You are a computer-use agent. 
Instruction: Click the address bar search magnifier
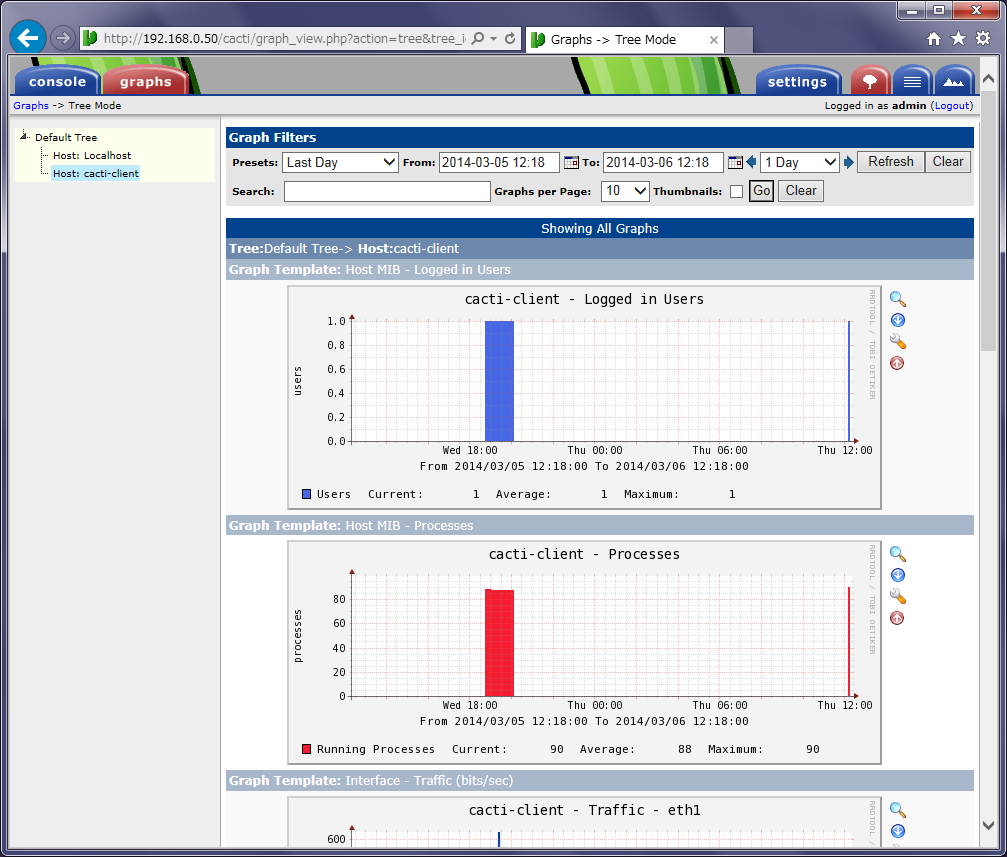(x=478, y=39)
